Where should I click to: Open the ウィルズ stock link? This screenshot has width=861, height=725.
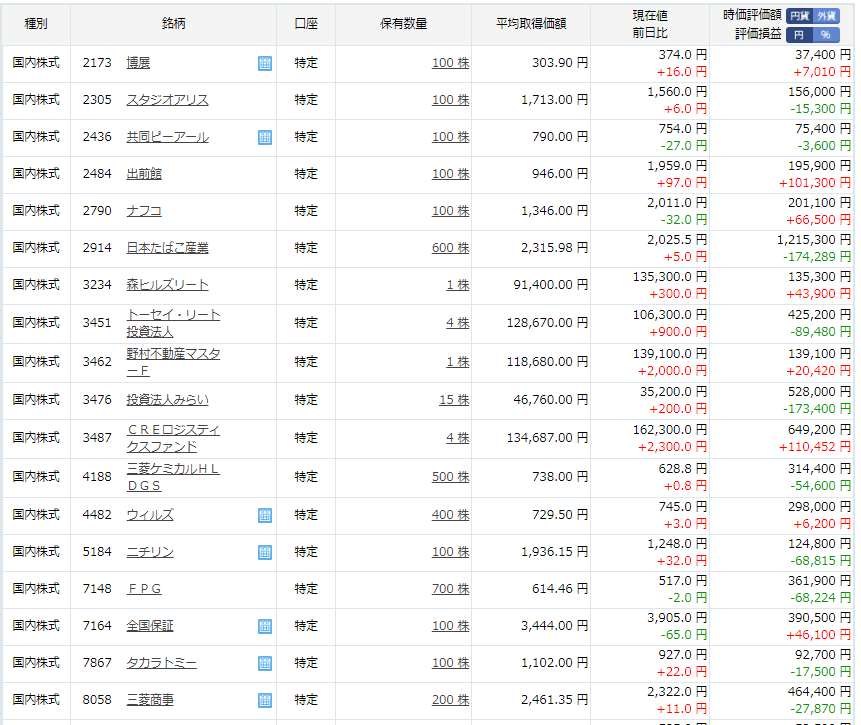pos(150,515)
